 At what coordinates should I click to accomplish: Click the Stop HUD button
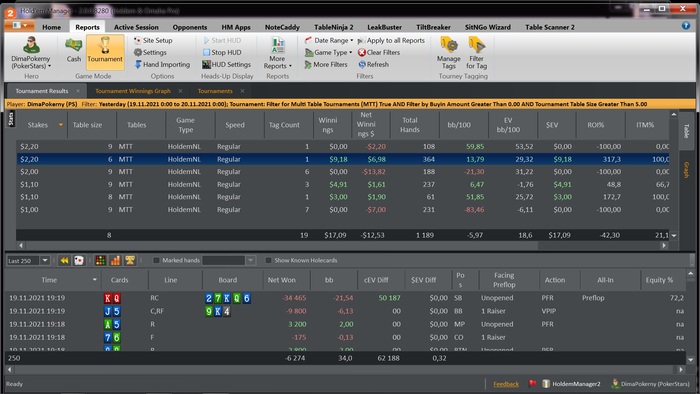(222, 52)
